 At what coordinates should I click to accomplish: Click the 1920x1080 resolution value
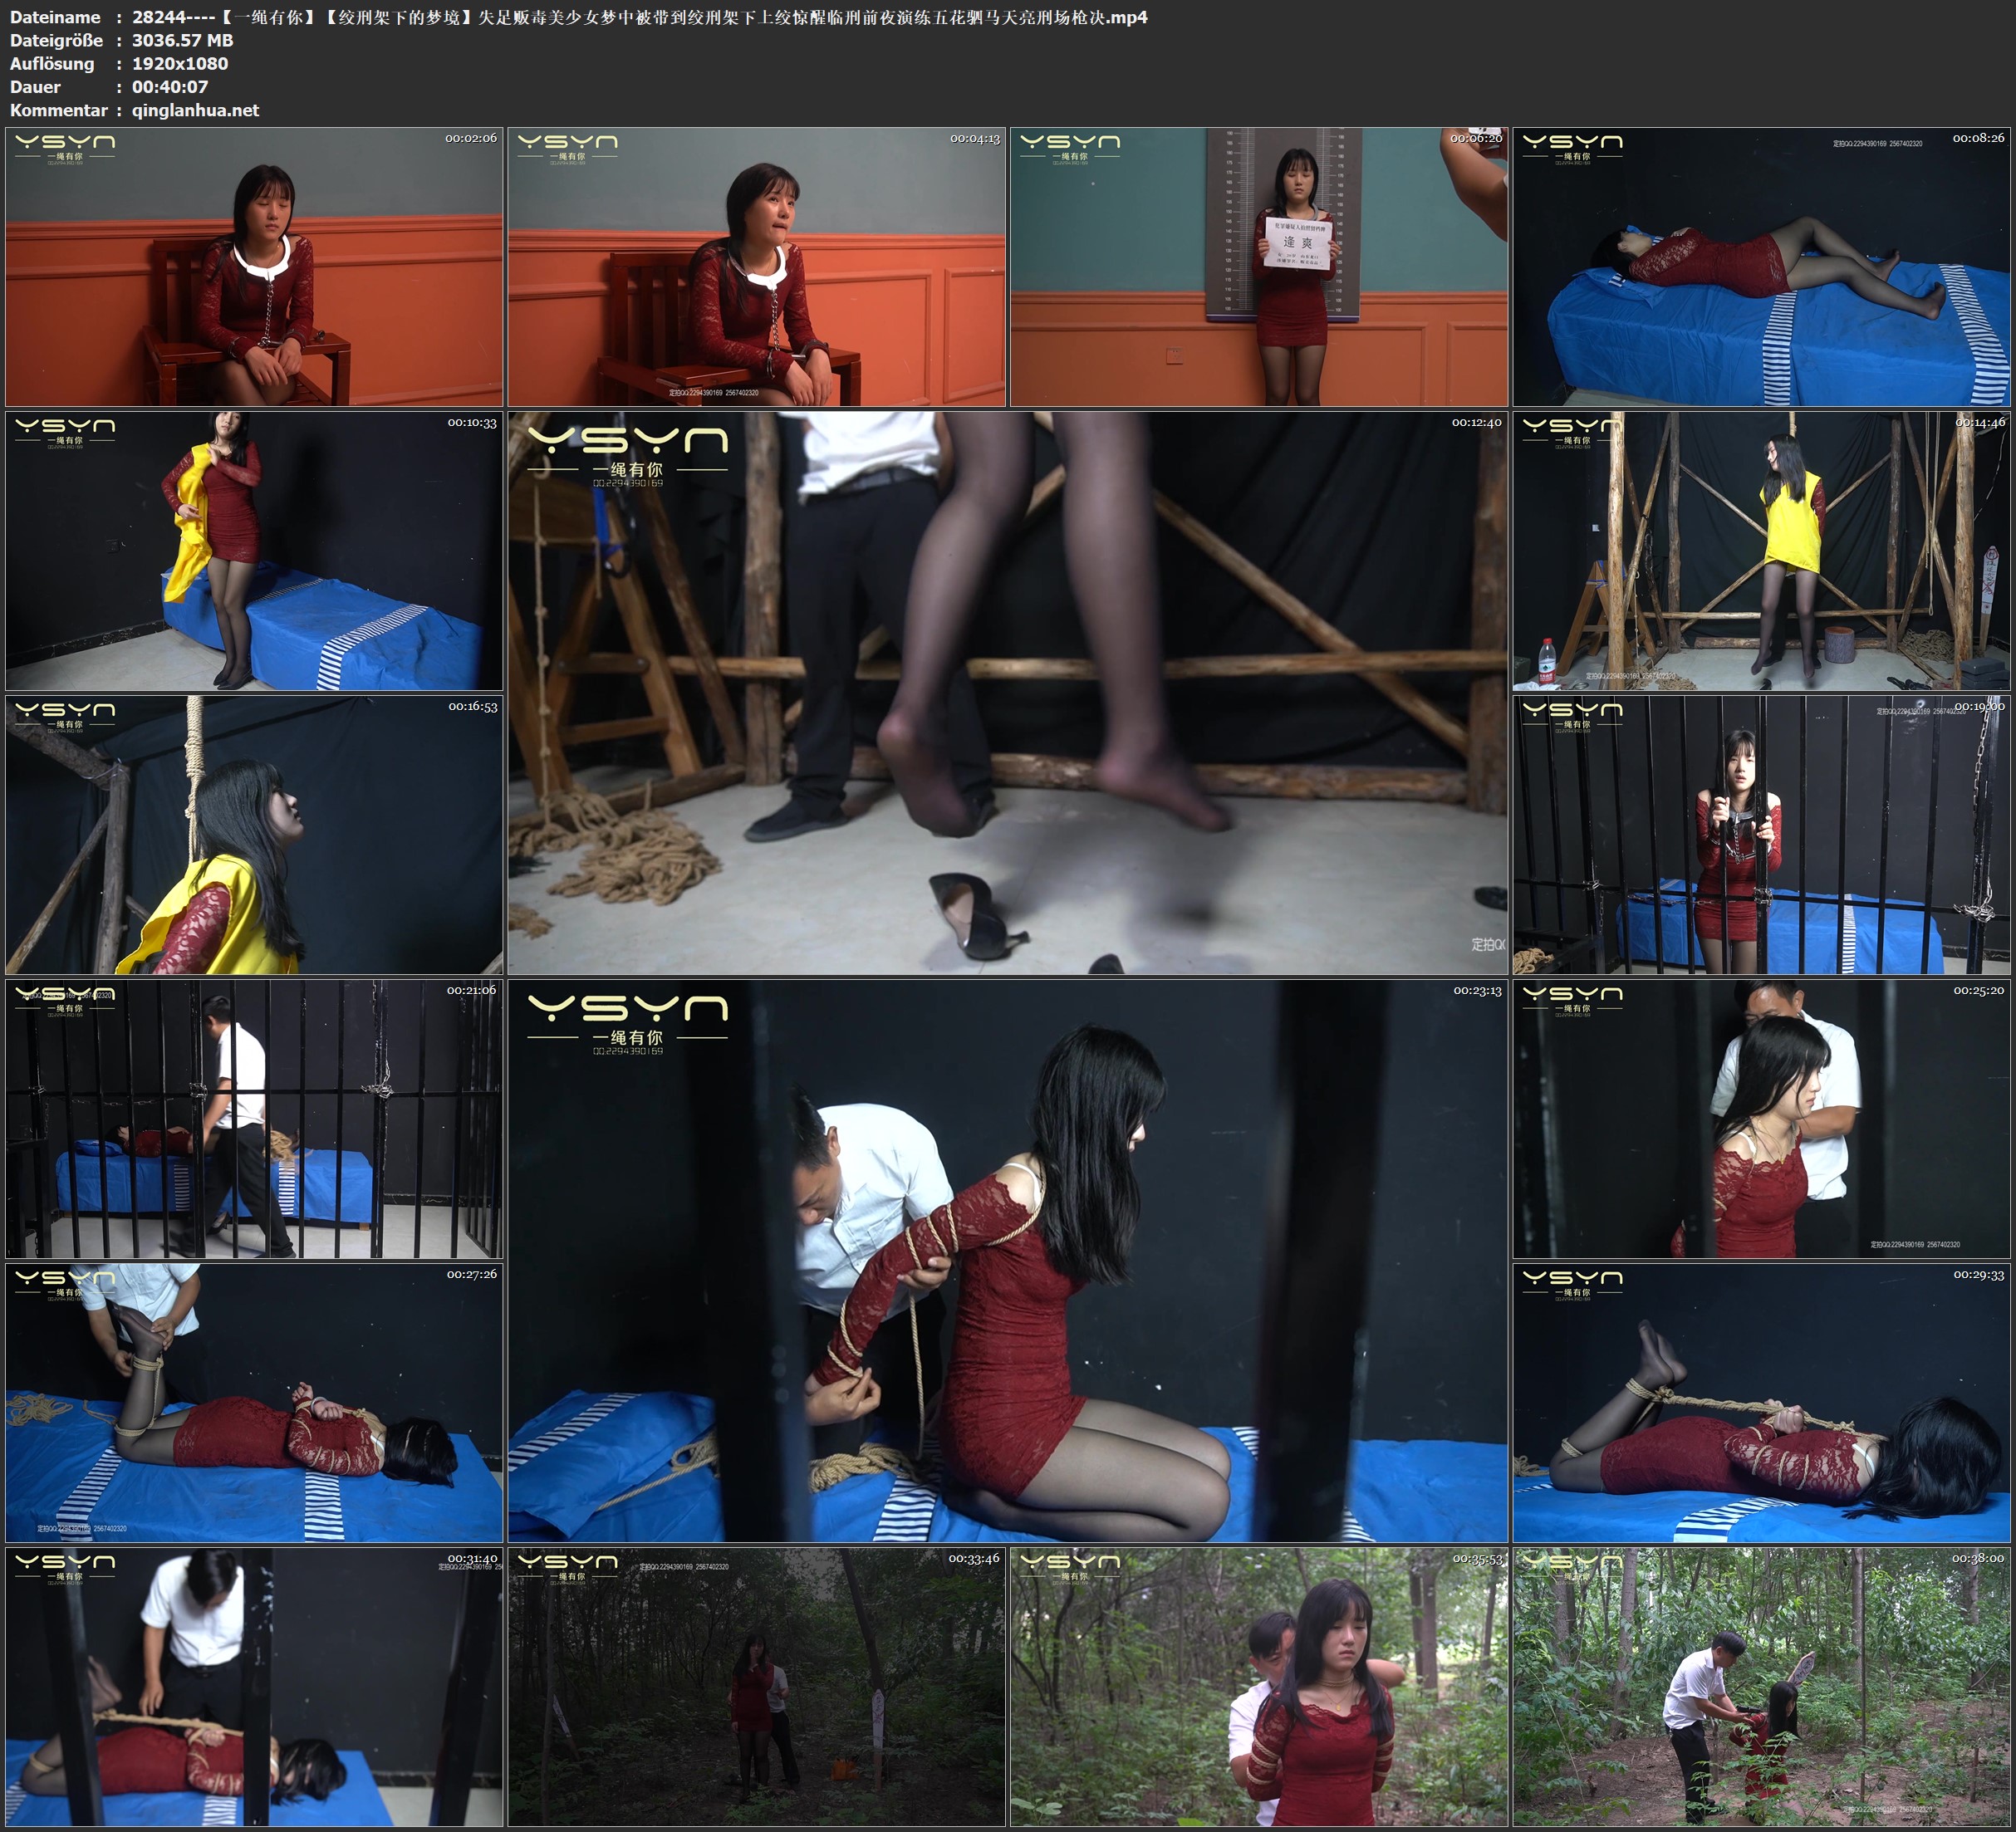pos(180,63)
